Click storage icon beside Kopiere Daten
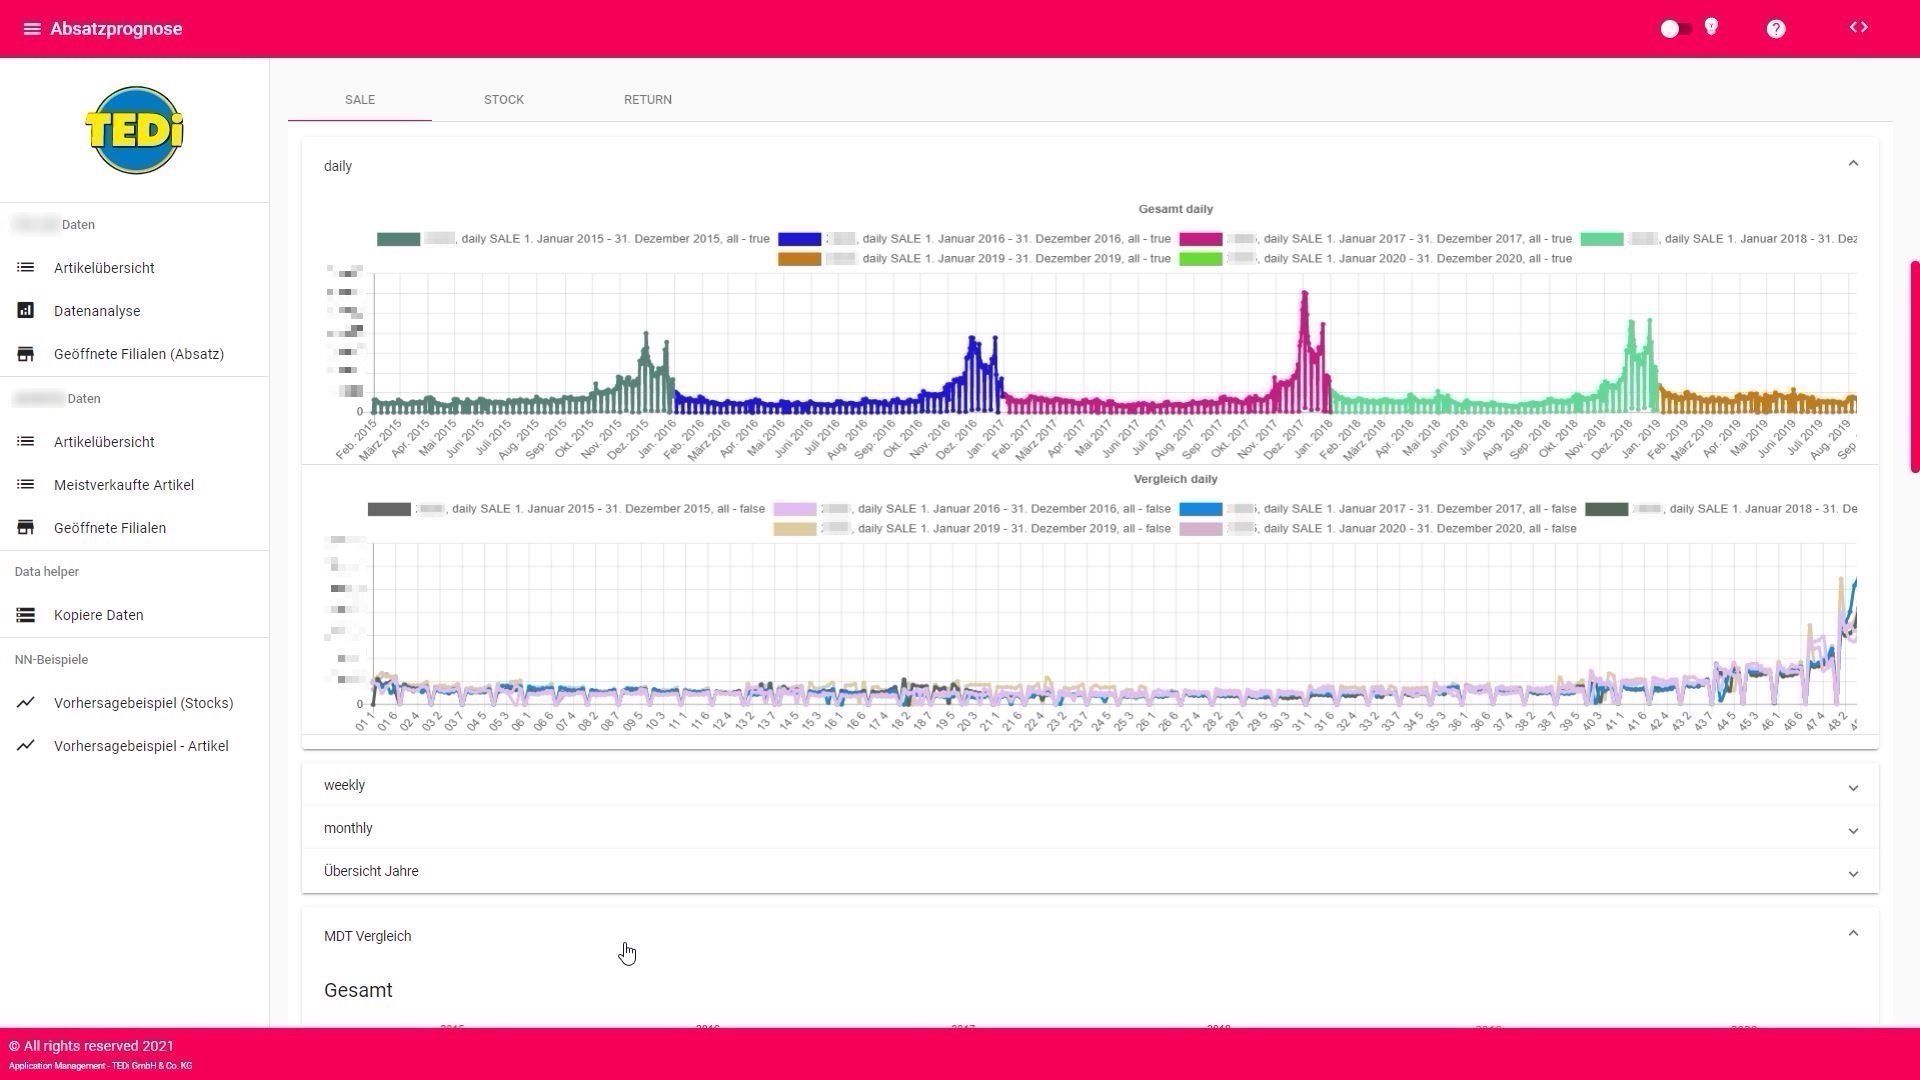Image resolution: width=1920 pixels, height=1080 pixels. pyautogui.click(x=26, y=615)
